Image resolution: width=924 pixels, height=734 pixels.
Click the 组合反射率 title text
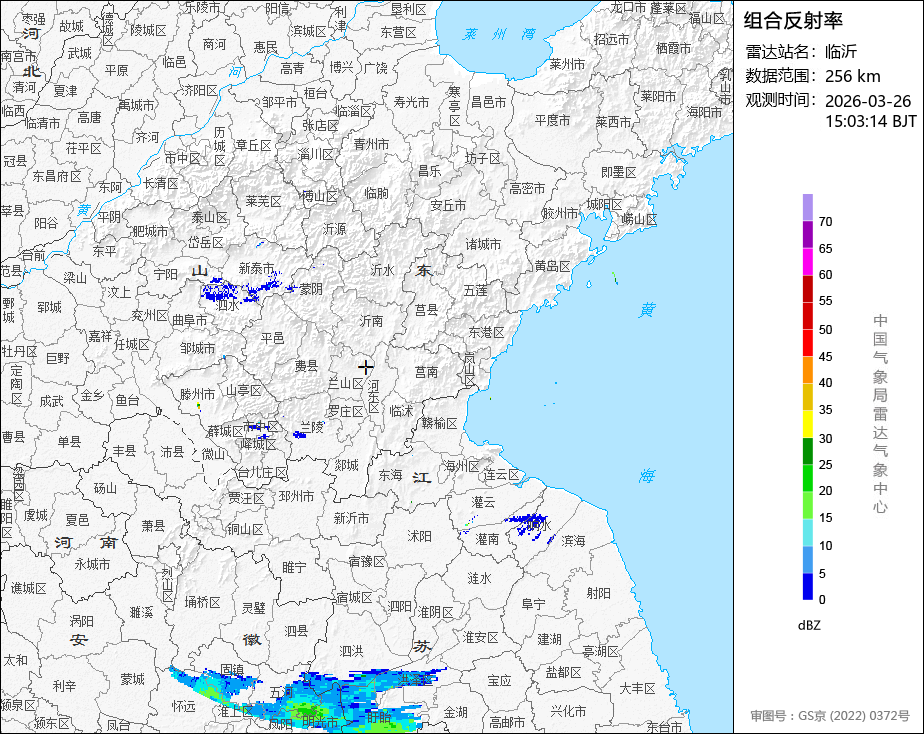[x=793, y=21]
